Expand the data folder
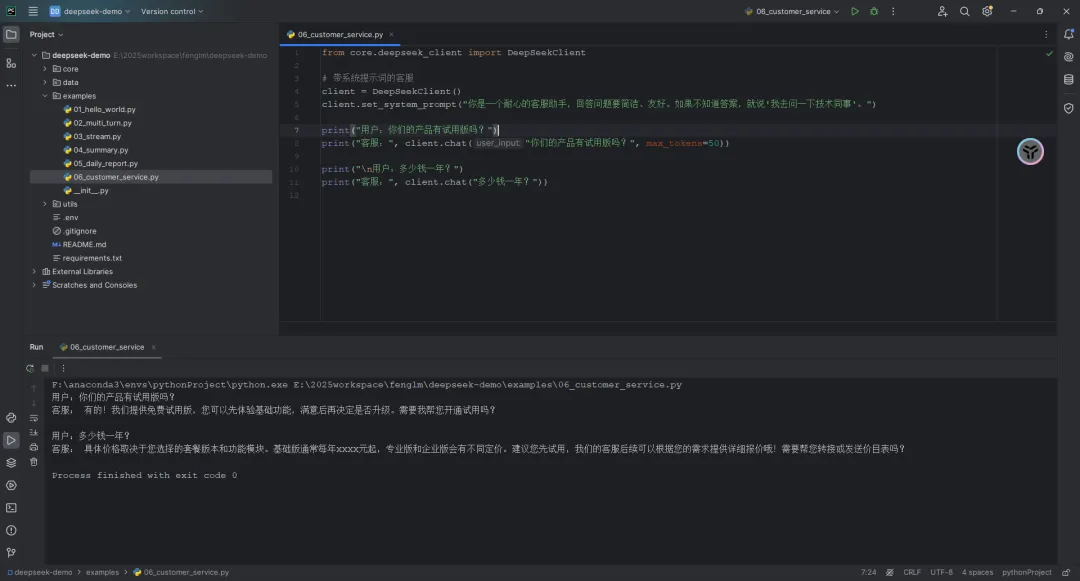This screenshot has height=581, width=1080. pyautogui.click(x=45, y=83)
